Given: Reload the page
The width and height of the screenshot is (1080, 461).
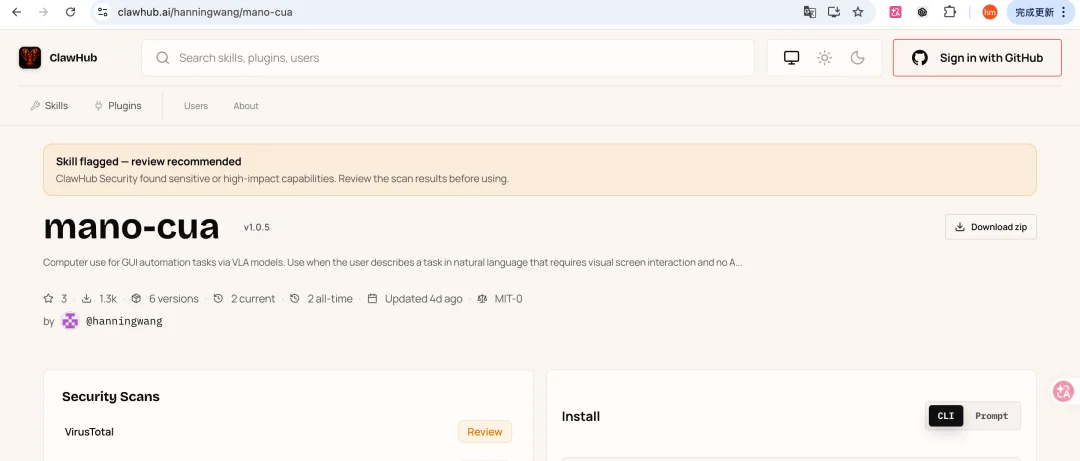Looking at the screenshot, I should [x=70, y=12].
